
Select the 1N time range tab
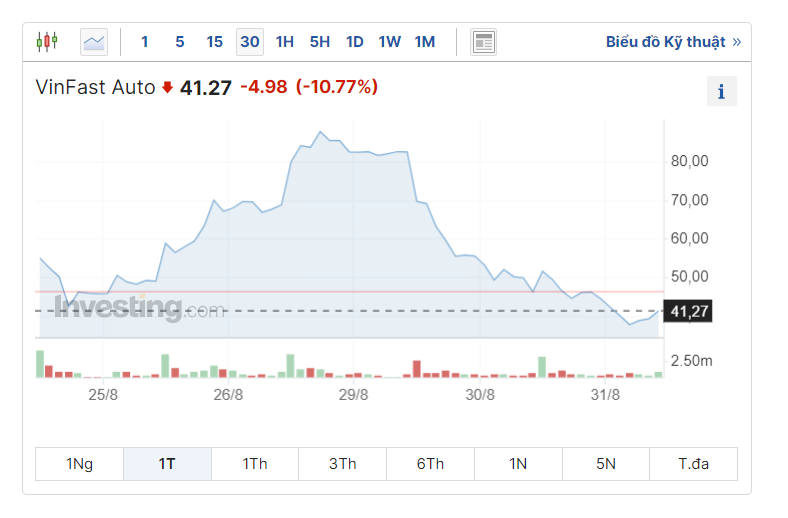[518, 464]
